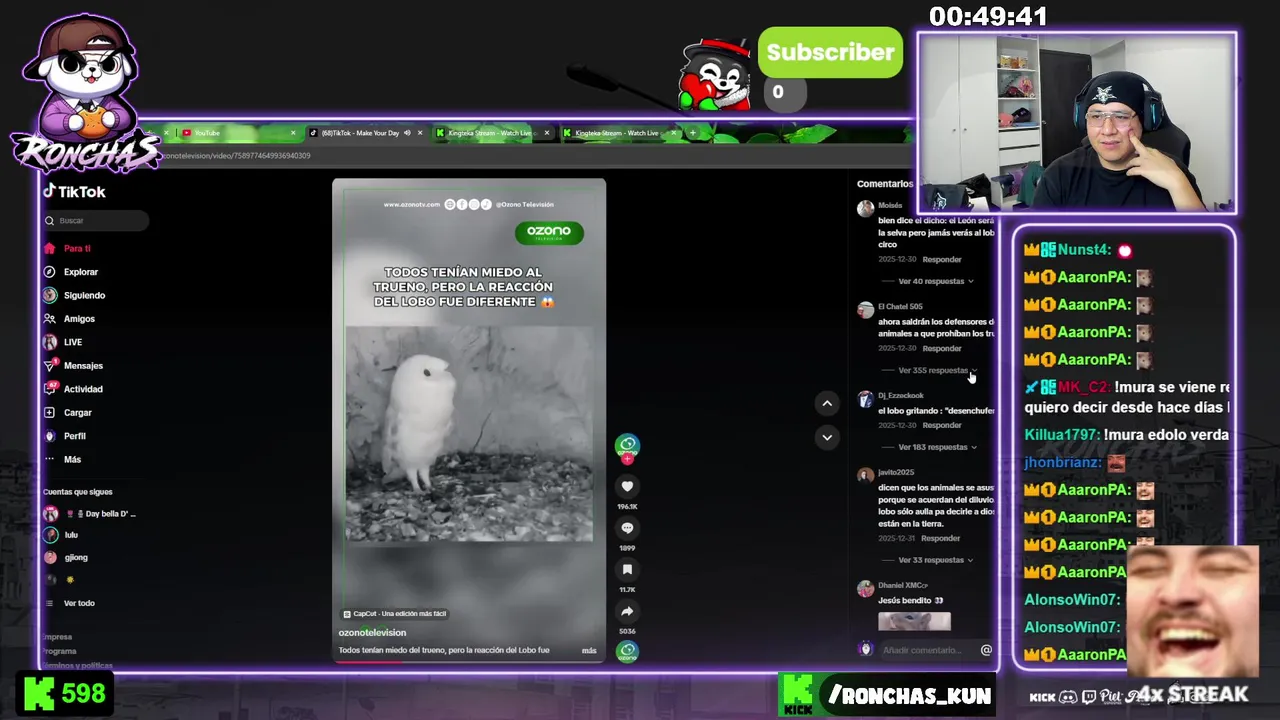Open a new browser tab
This screenshot has height=720, width=1280.
pyautogui.click(x=693, y=133)
